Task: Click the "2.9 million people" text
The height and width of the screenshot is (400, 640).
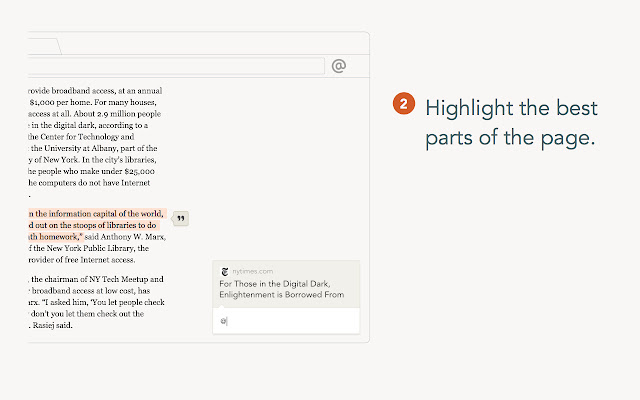Action: pyautogui.click(x=131, y=113)
